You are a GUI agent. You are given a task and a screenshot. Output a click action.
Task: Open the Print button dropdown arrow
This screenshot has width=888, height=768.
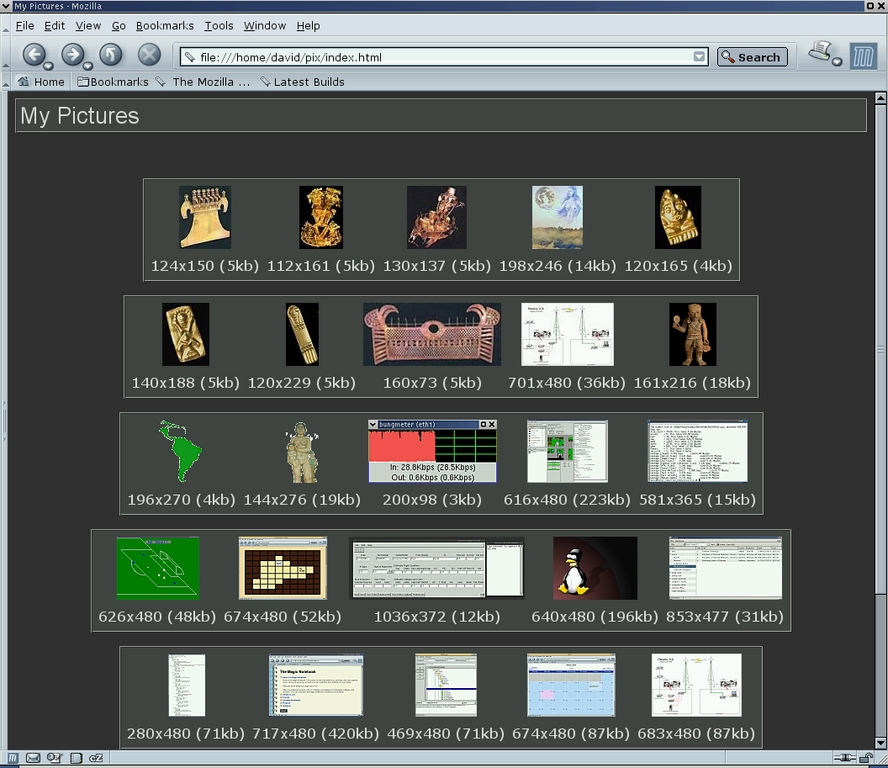click(x=837, y=62)
